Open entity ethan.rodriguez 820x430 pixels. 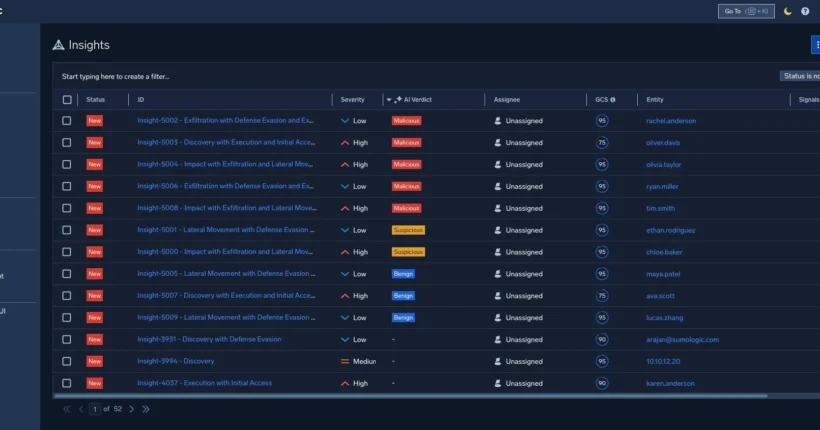(x=670, y=230)
